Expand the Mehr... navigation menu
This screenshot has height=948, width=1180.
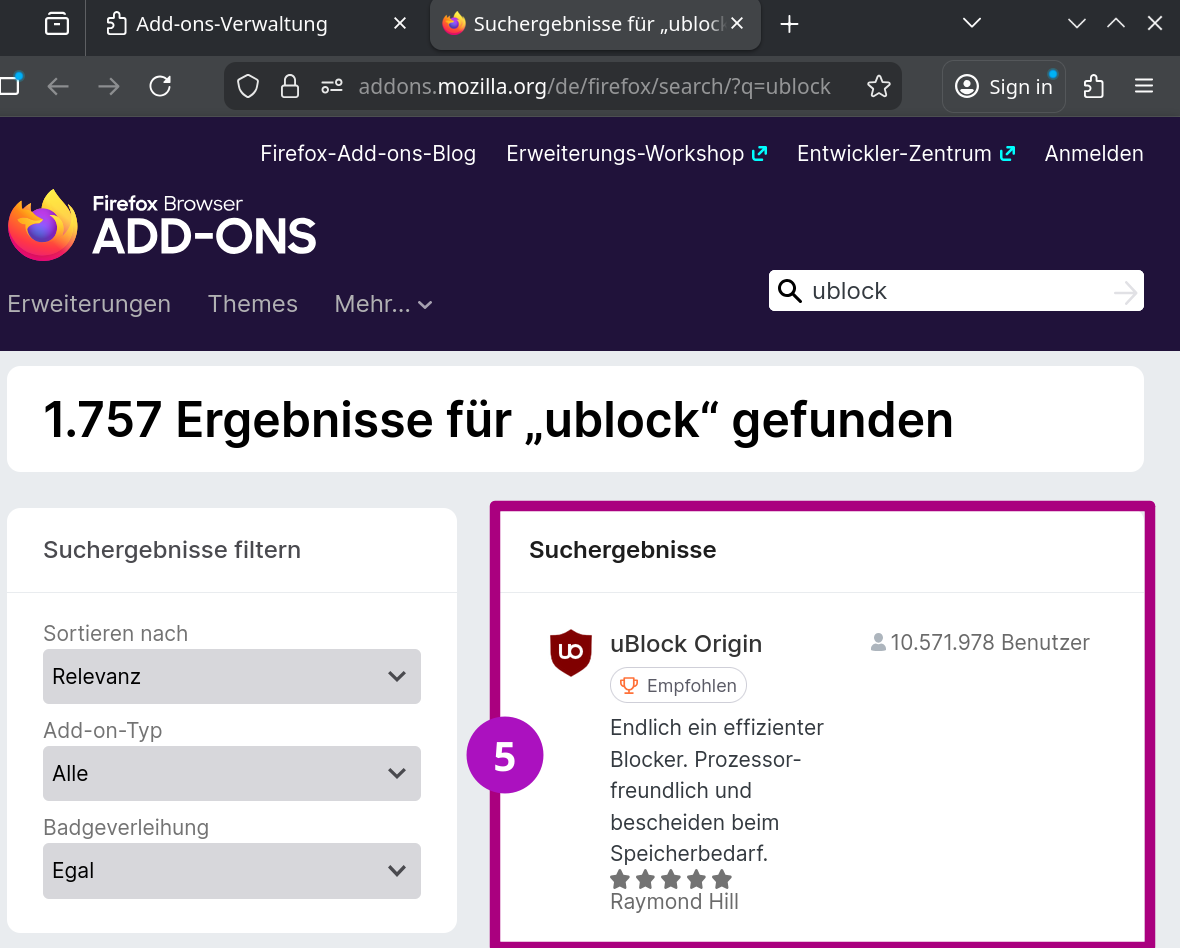pos(383,304)
